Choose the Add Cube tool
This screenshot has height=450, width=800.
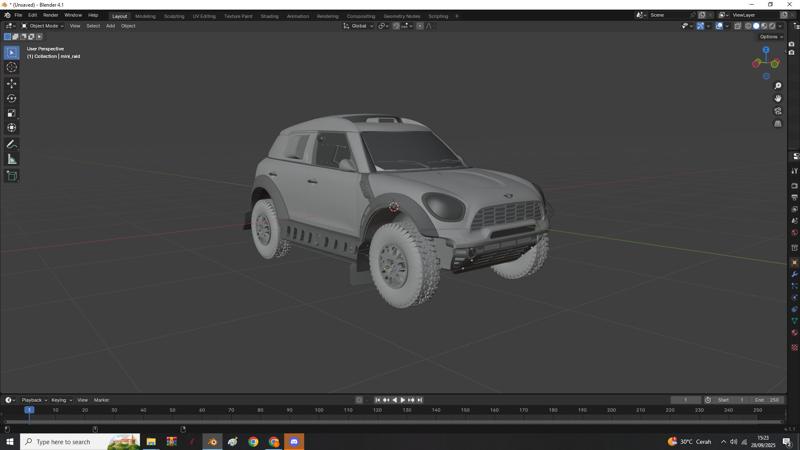click(x=11, y=176)
